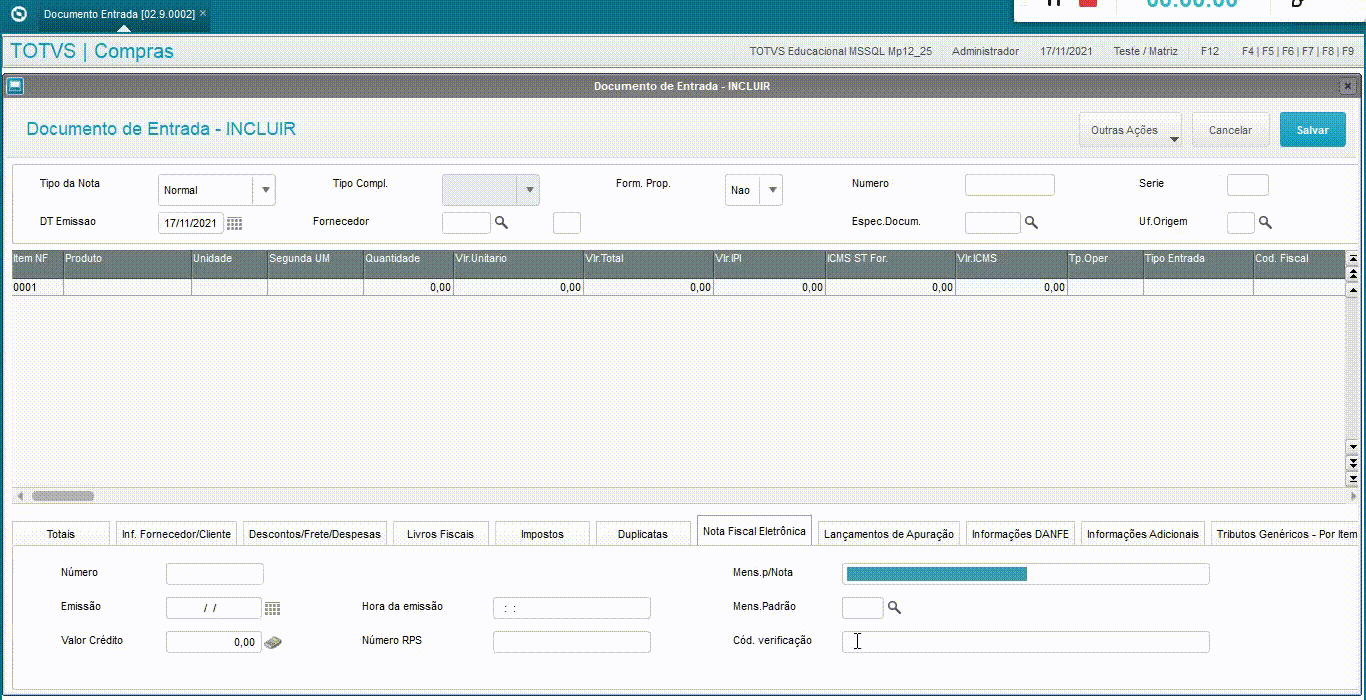Search Fornecedor with the magnifier icon
The width and height of the screenshot is (1366, 700).
coord(501,222)
